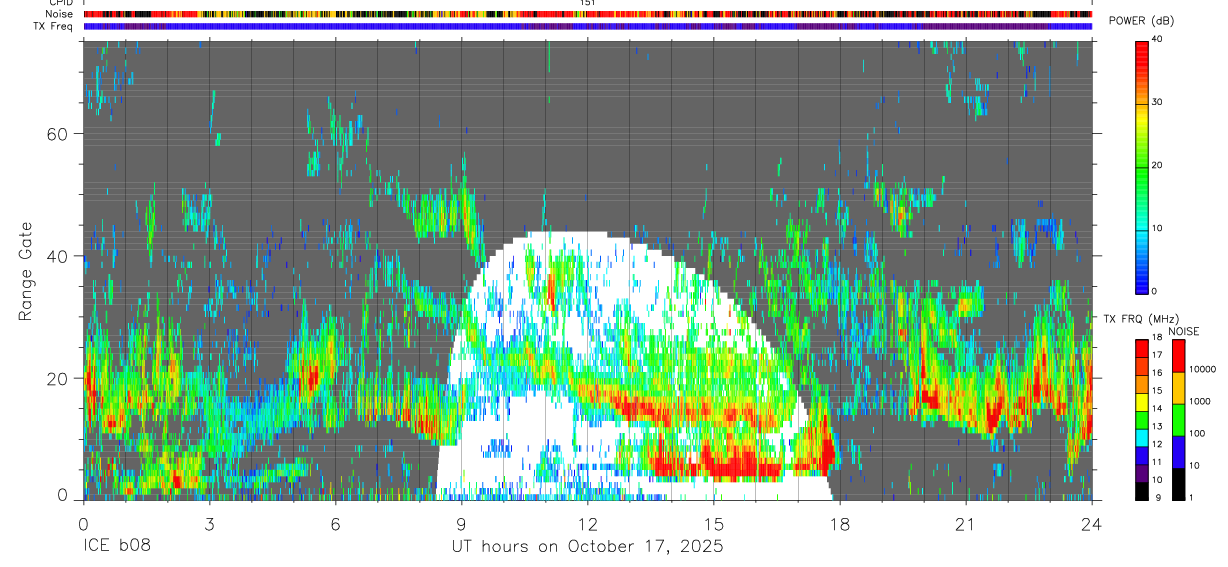
Task: Click x-axis hour label '12'
Action: coord(588,524)
